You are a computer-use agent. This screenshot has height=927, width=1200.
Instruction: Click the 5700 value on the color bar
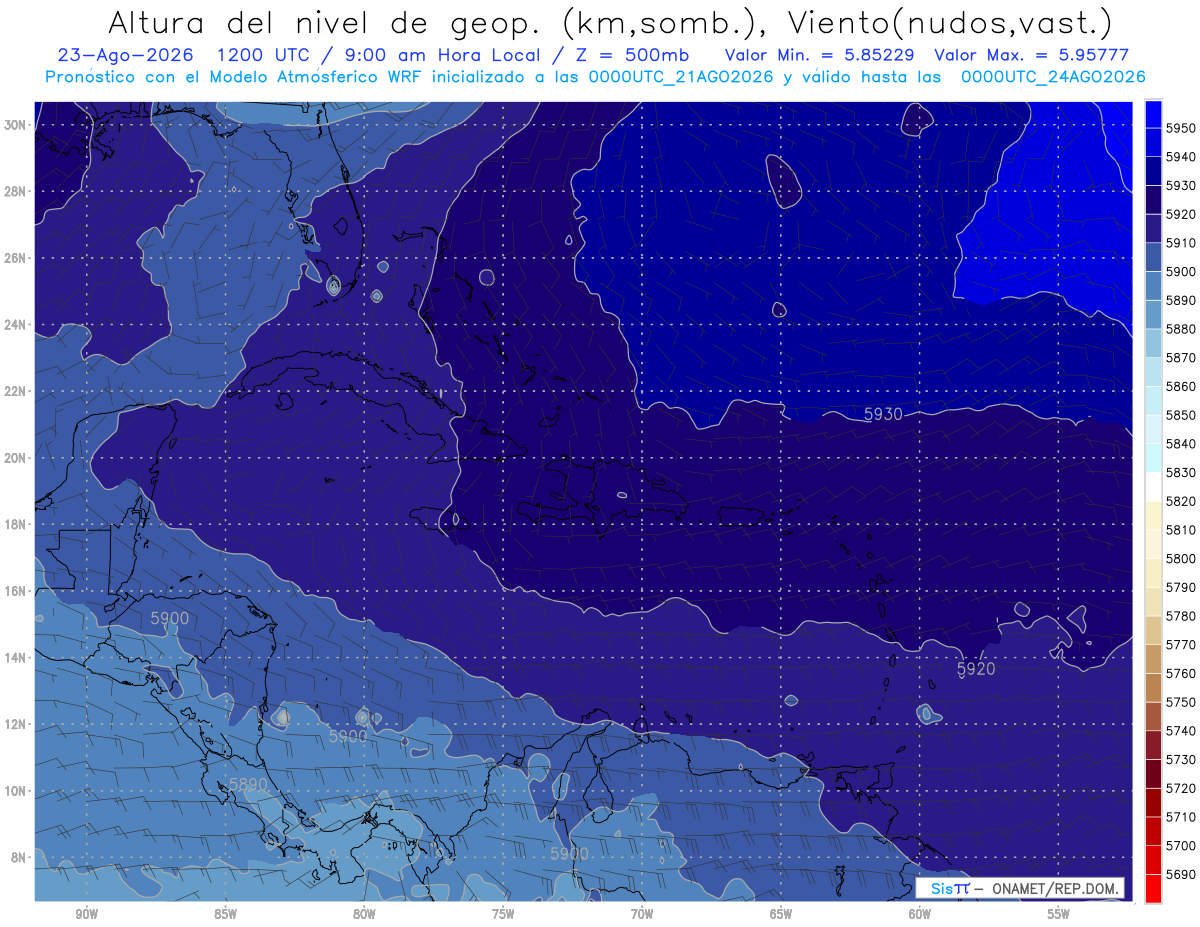(x=1181, y=845)
